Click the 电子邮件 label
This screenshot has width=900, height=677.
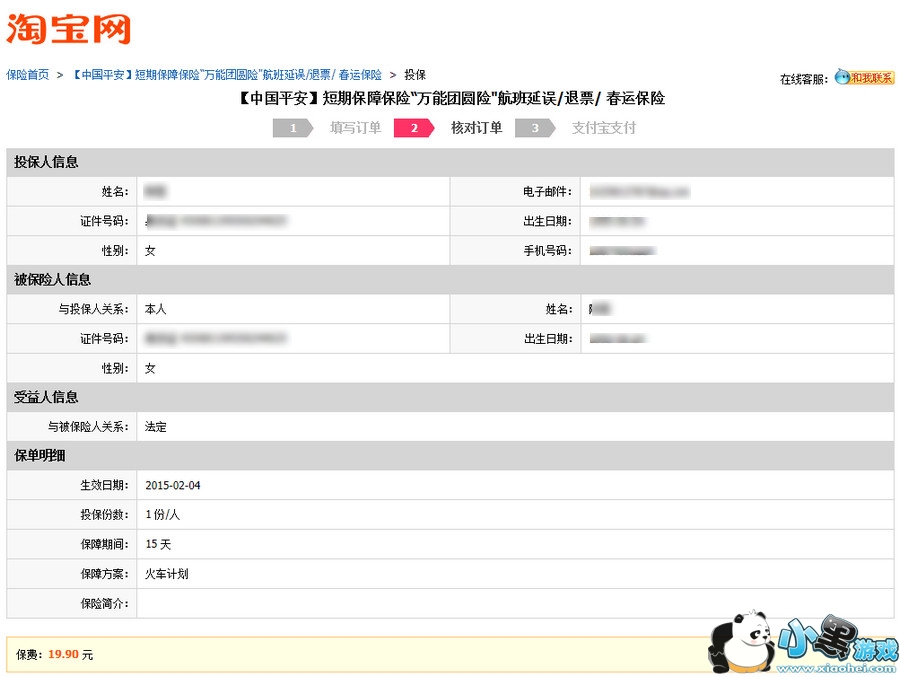coord(548,192)
